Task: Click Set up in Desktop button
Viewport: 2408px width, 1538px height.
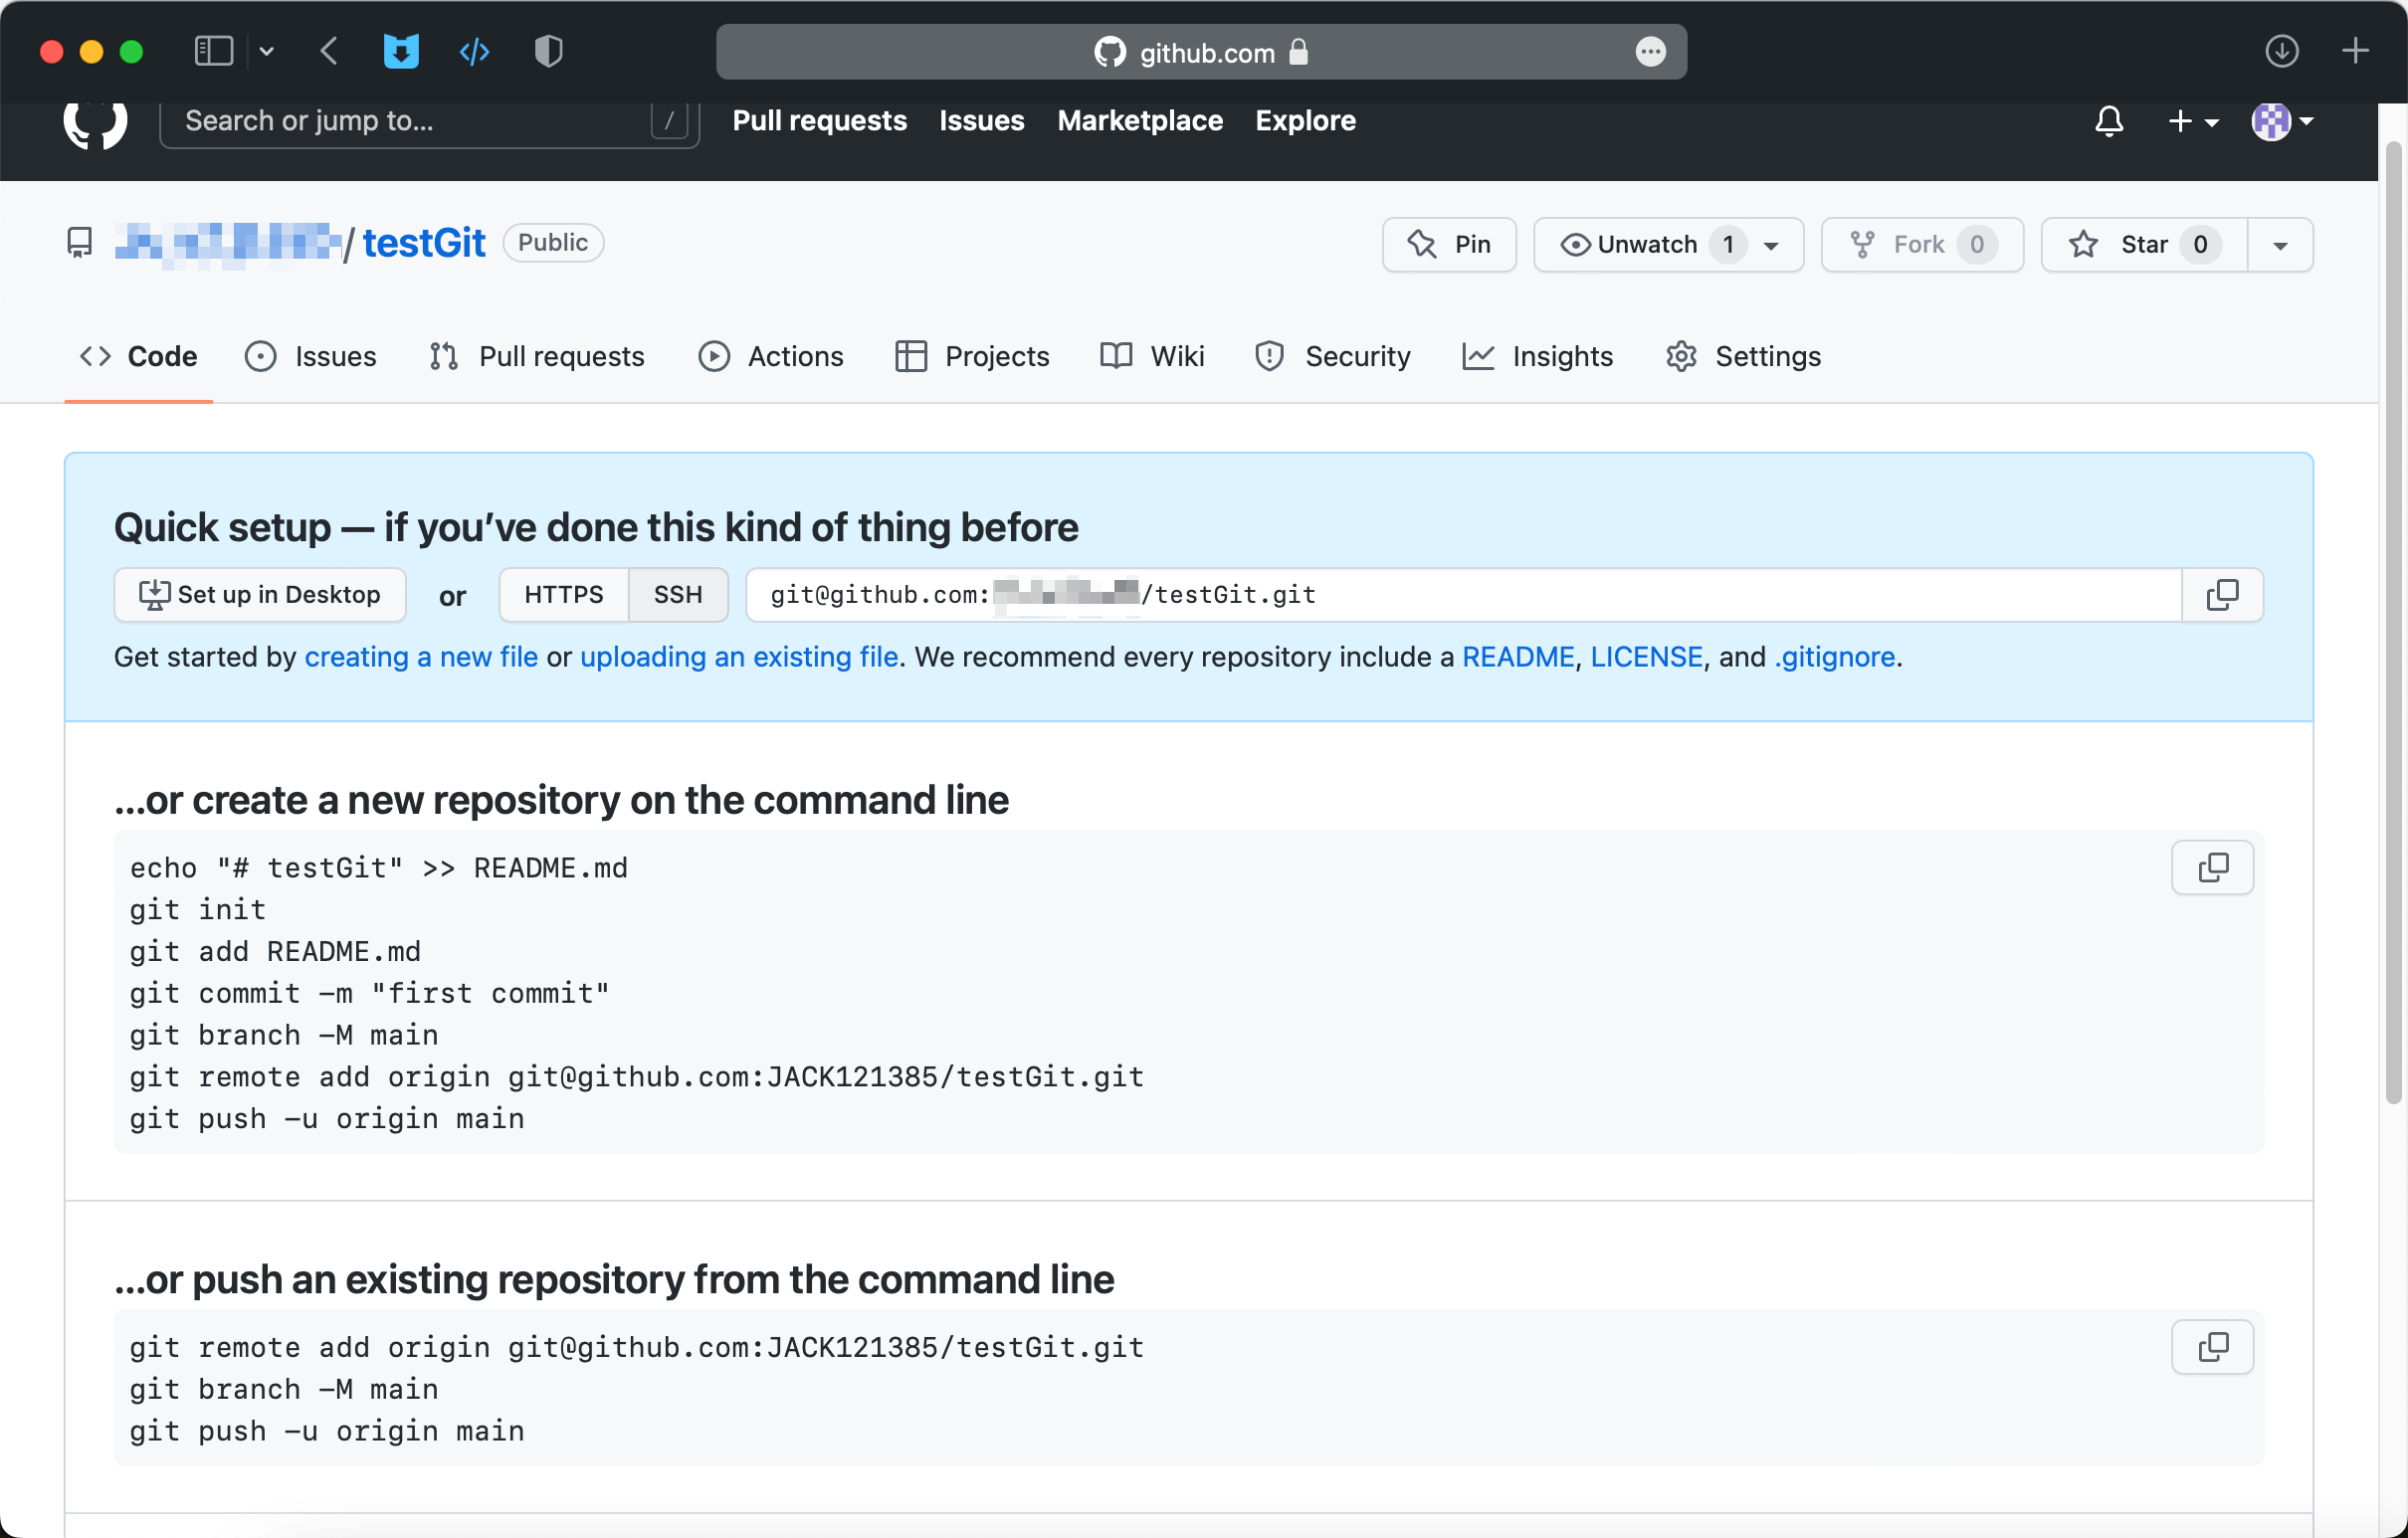Action: [x=260, y=595]
